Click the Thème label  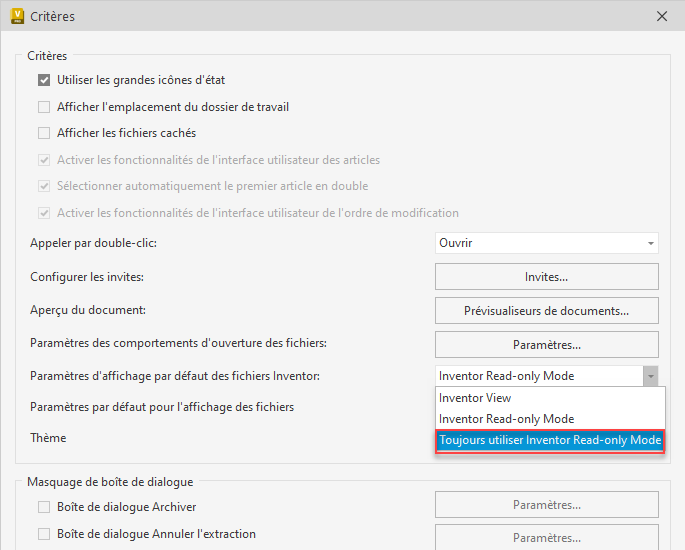(x=48, y=438)
